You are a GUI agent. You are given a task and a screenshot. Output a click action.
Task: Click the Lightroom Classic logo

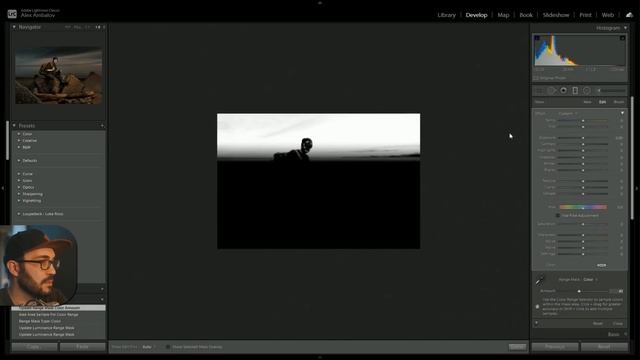pos(12,14)
